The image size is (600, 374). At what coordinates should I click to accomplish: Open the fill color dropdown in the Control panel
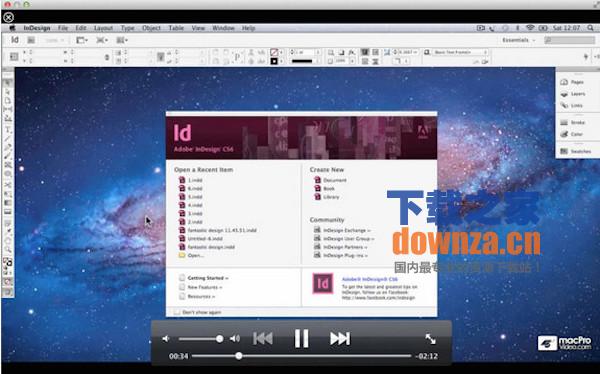282,52
